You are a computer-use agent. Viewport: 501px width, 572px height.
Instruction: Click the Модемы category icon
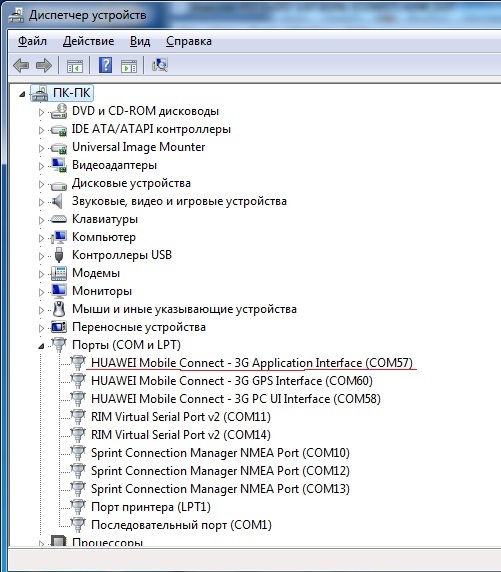pyautogui.click(x=59, y=273)
